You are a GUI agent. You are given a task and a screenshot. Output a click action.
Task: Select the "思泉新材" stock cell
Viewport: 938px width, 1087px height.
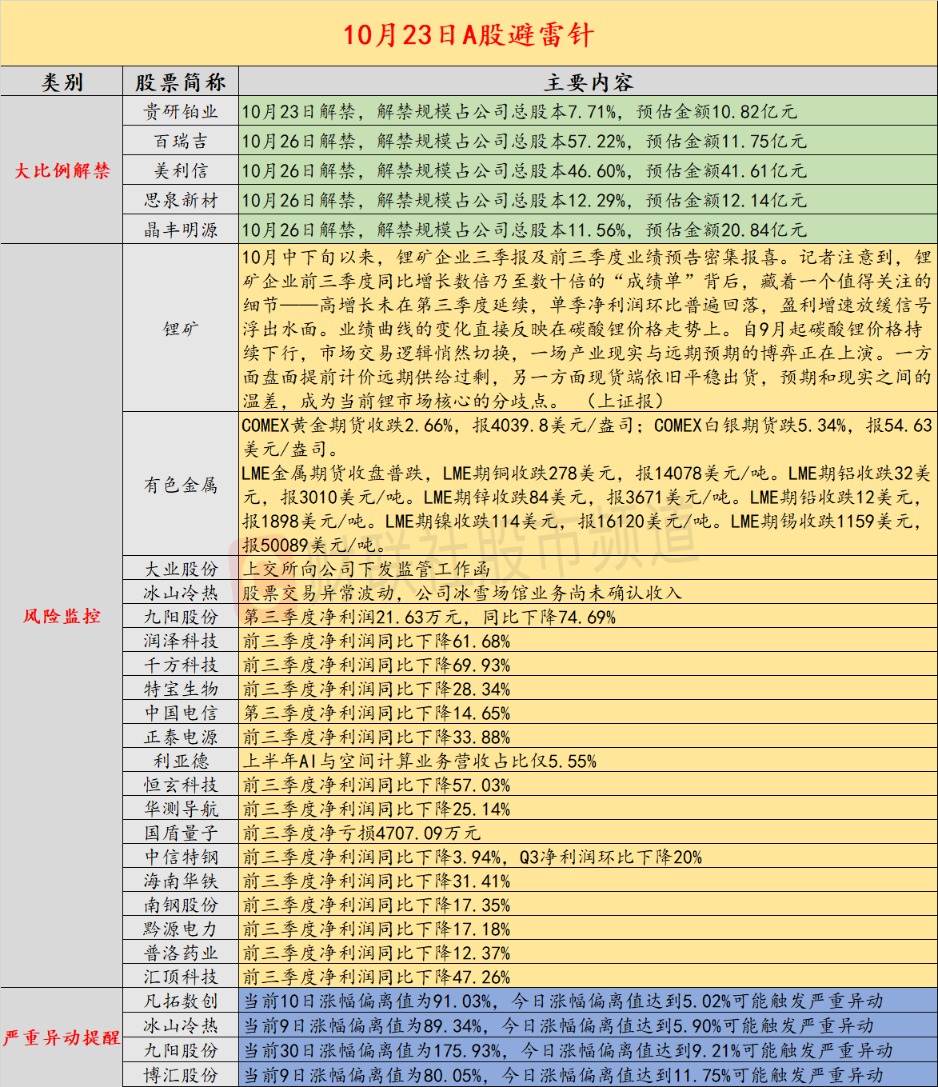[x=180, y=200]
